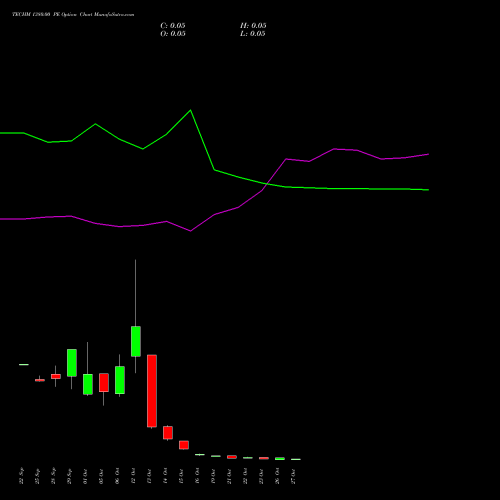Image resolution: width=500 pixels, height=500 pixels.
Task: Click the '12 Oct' date axis label
Action: click(x=134, y=476)
